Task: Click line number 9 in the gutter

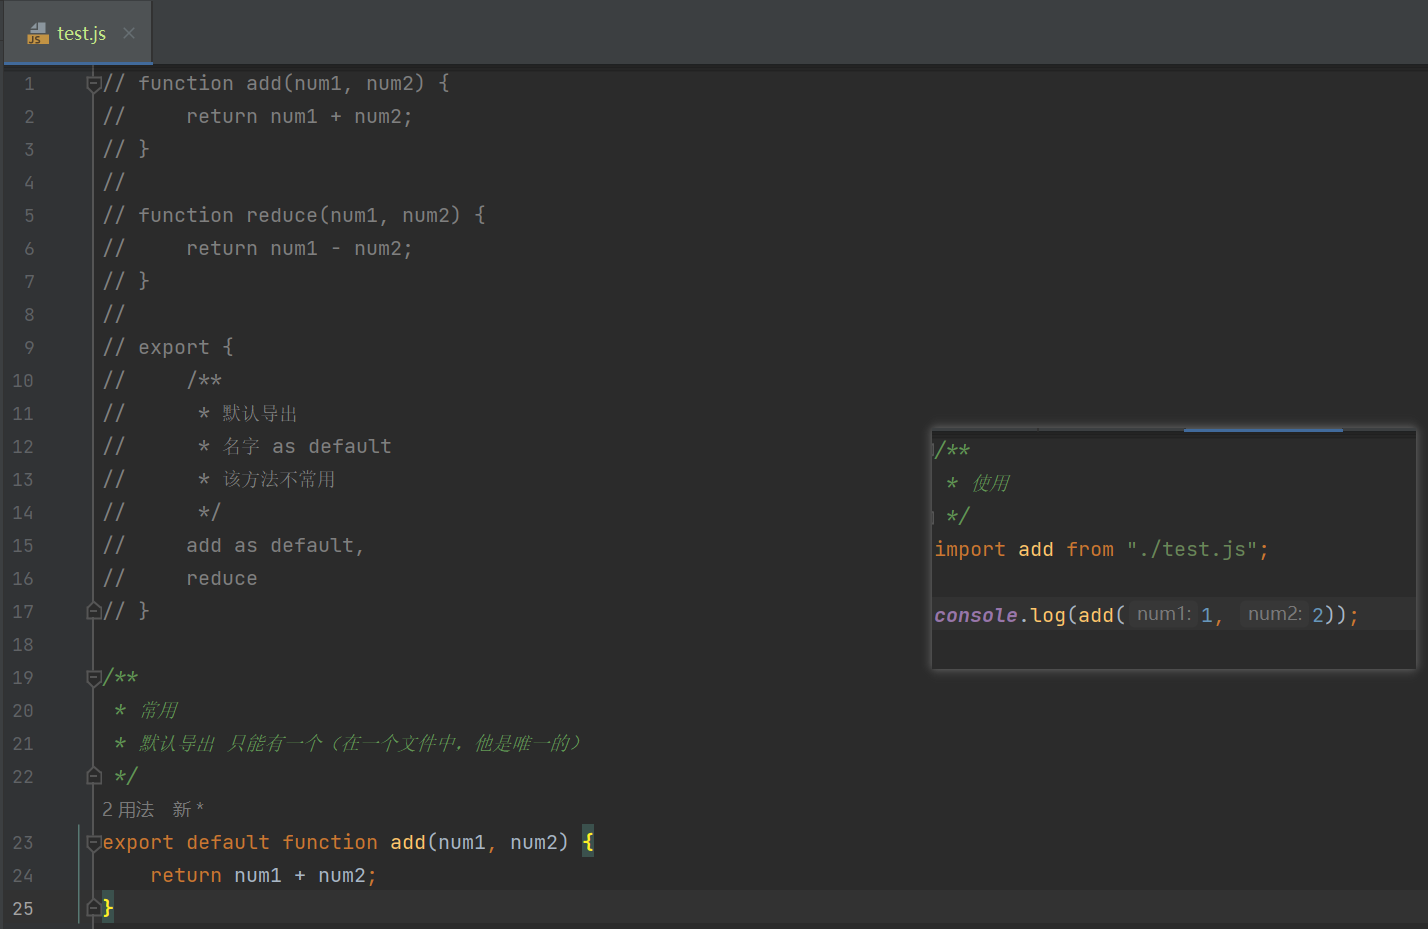Action: coord(29,348)
